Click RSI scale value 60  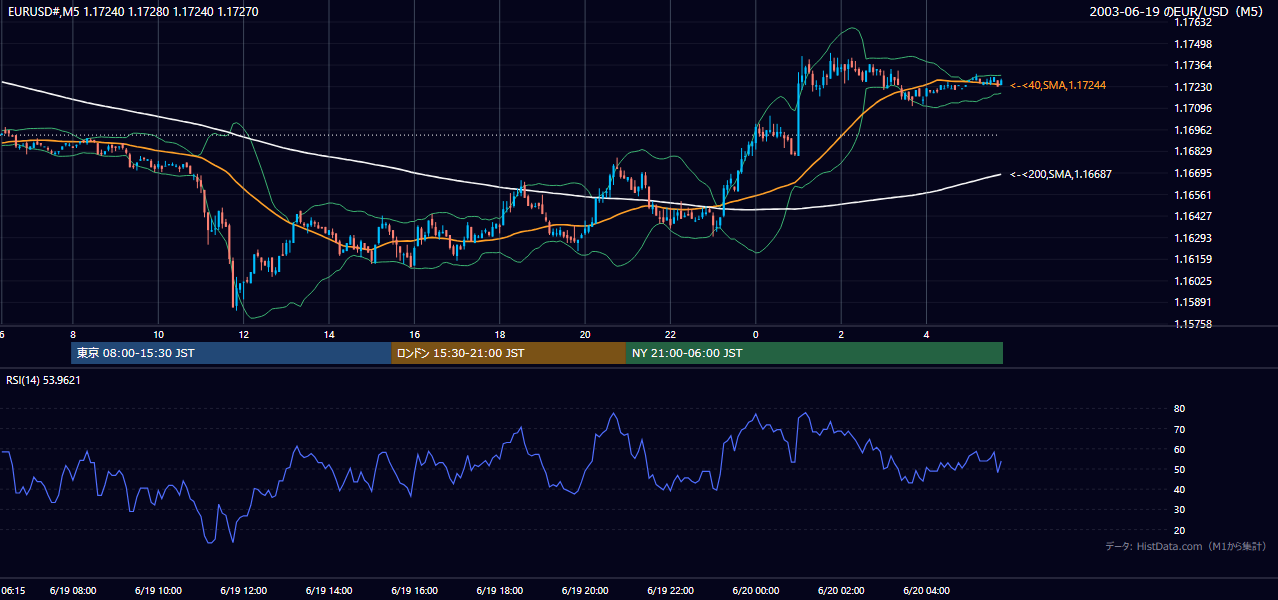(x=1180, y=449)
